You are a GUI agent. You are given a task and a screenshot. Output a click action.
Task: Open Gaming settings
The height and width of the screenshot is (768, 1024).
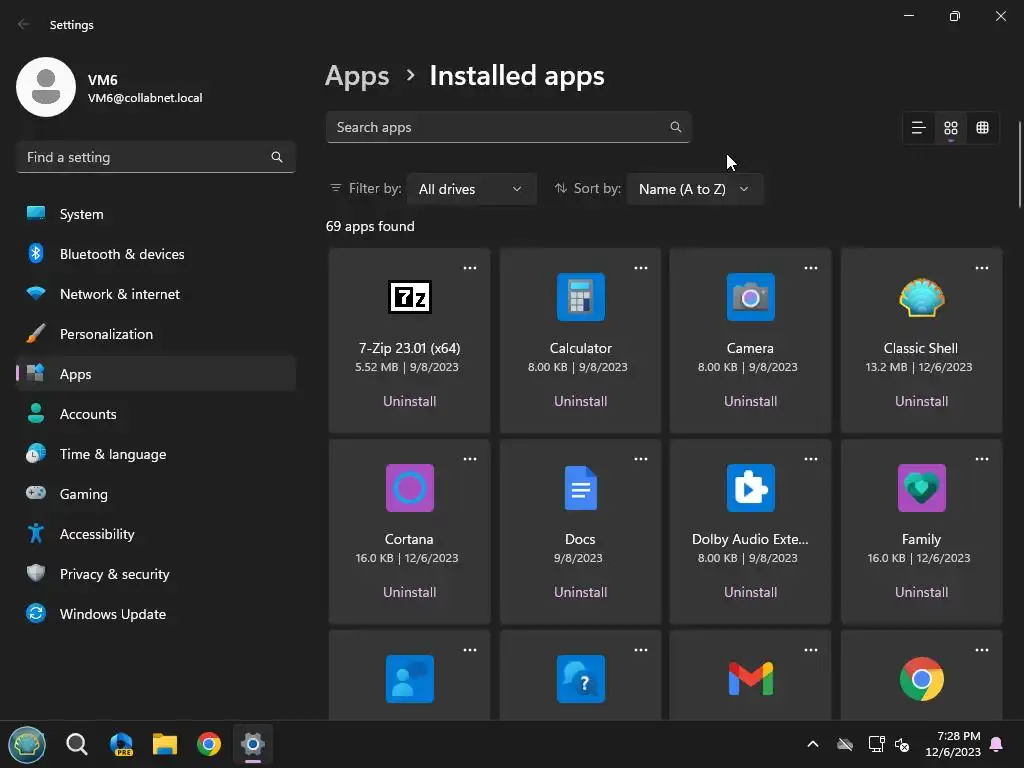pos(155,494)
